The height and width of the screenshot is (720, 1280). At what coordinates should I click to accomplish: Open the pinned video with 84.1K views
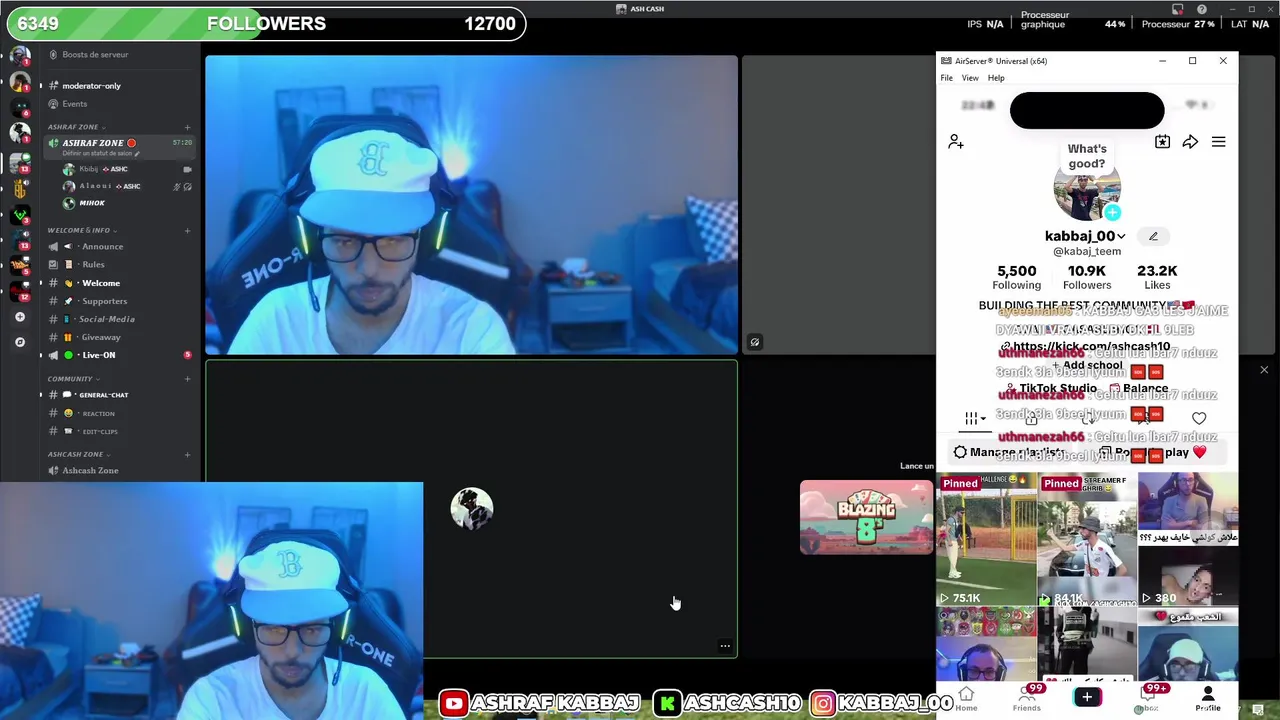click(x=1087, y=540)
